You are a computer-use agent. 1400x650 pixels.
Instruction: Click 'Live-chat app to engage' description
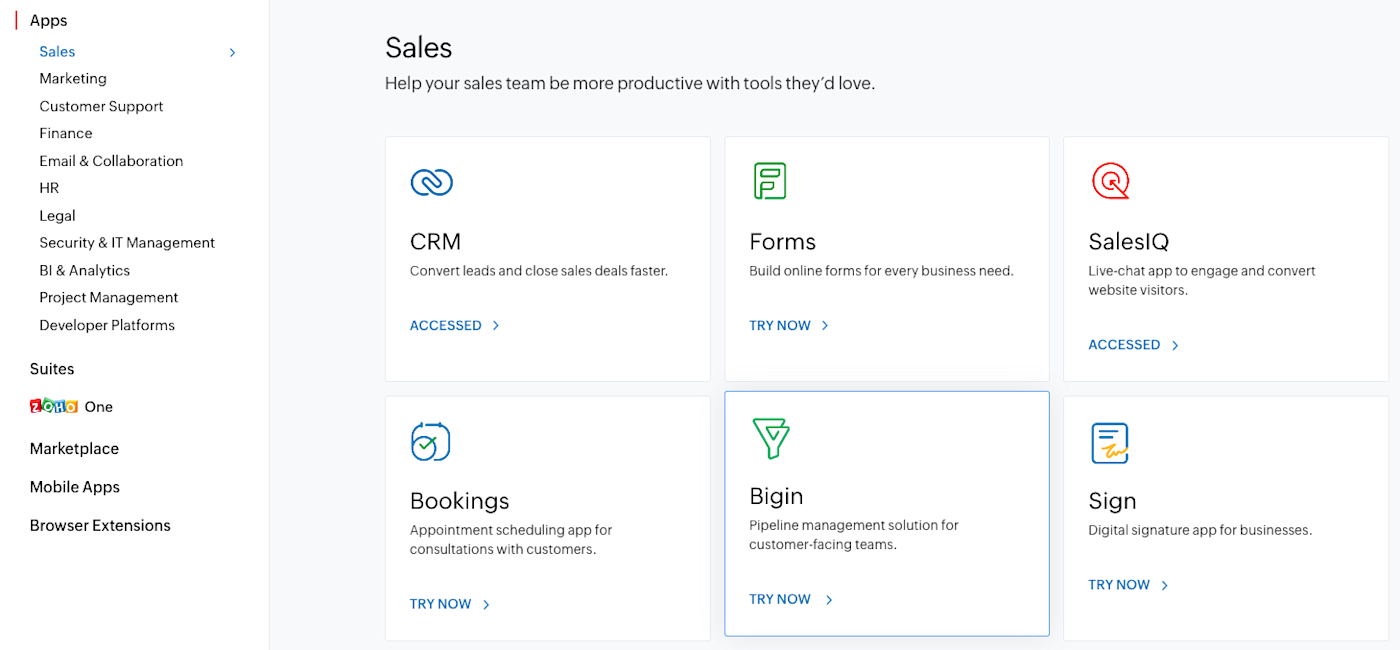coord(1202,281)
